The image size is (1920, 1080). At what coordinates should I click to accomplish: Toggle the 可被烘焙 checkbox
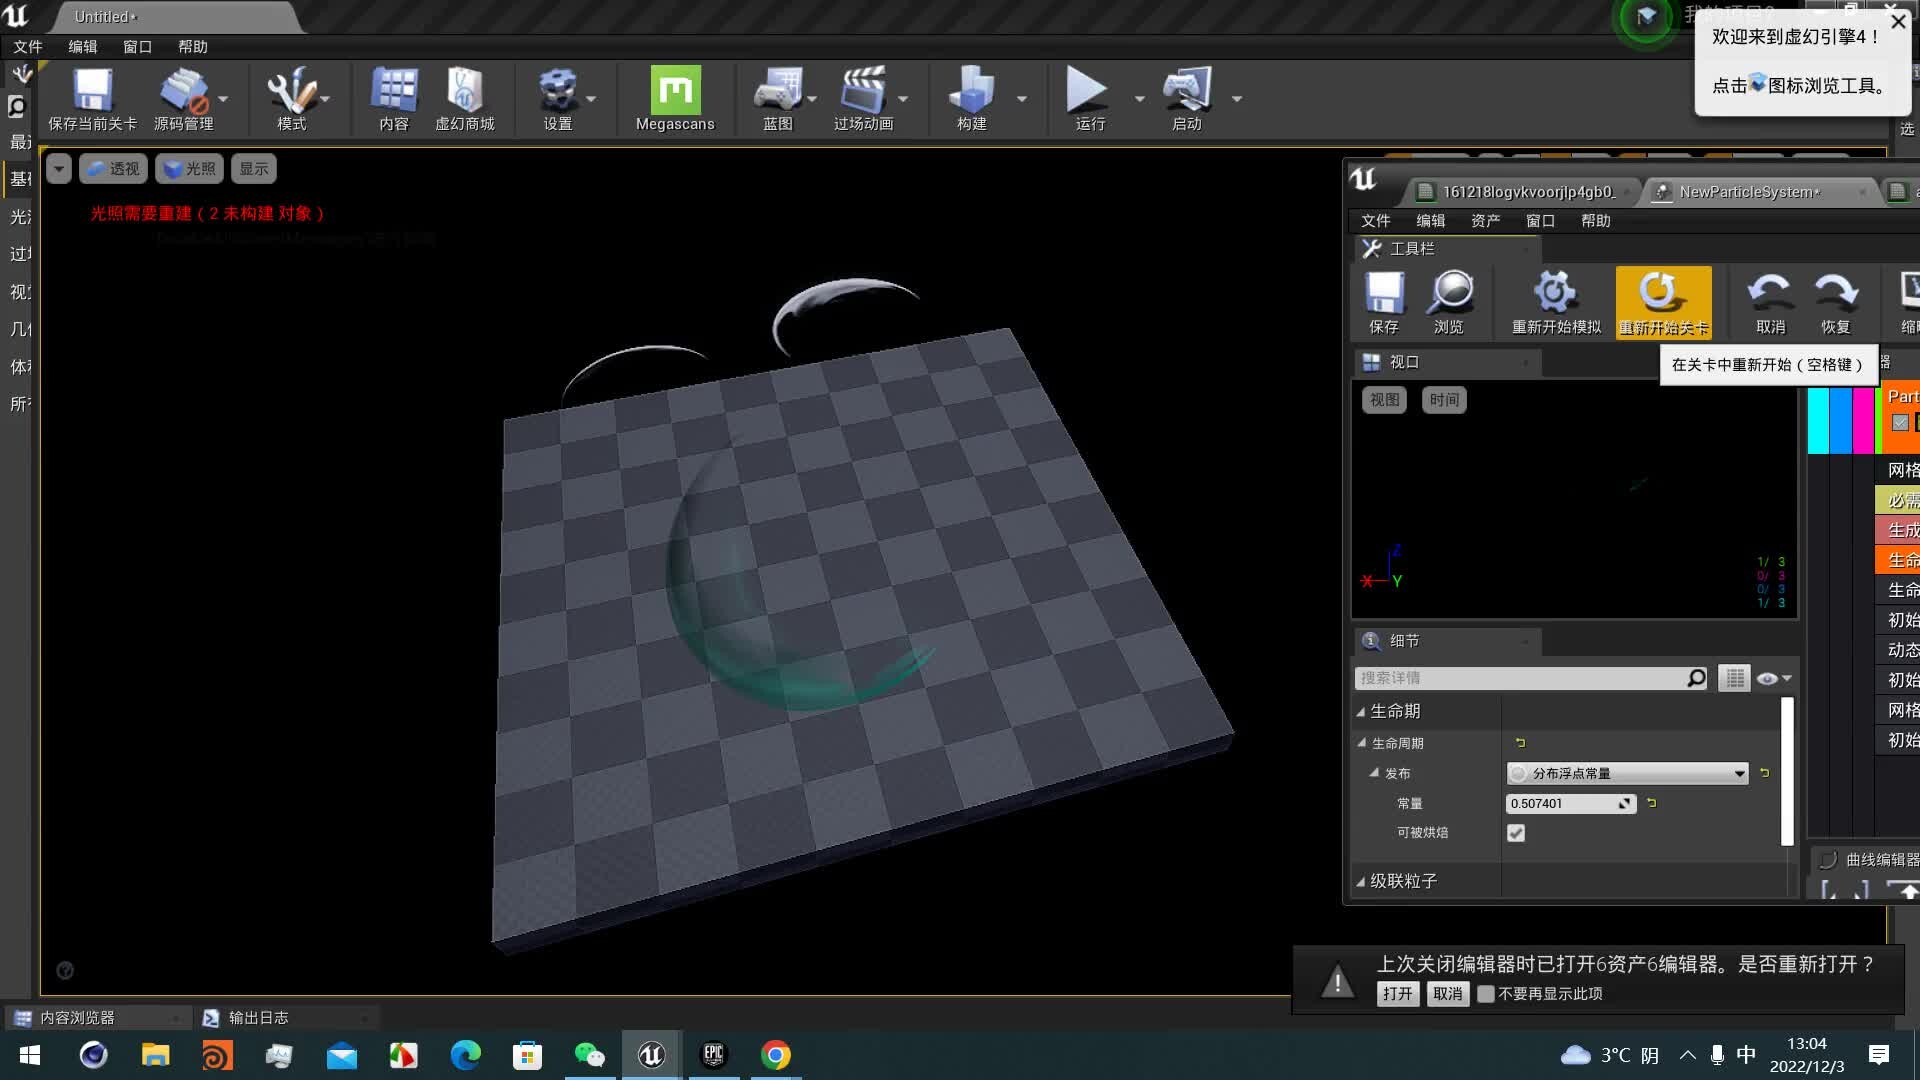1516,833
